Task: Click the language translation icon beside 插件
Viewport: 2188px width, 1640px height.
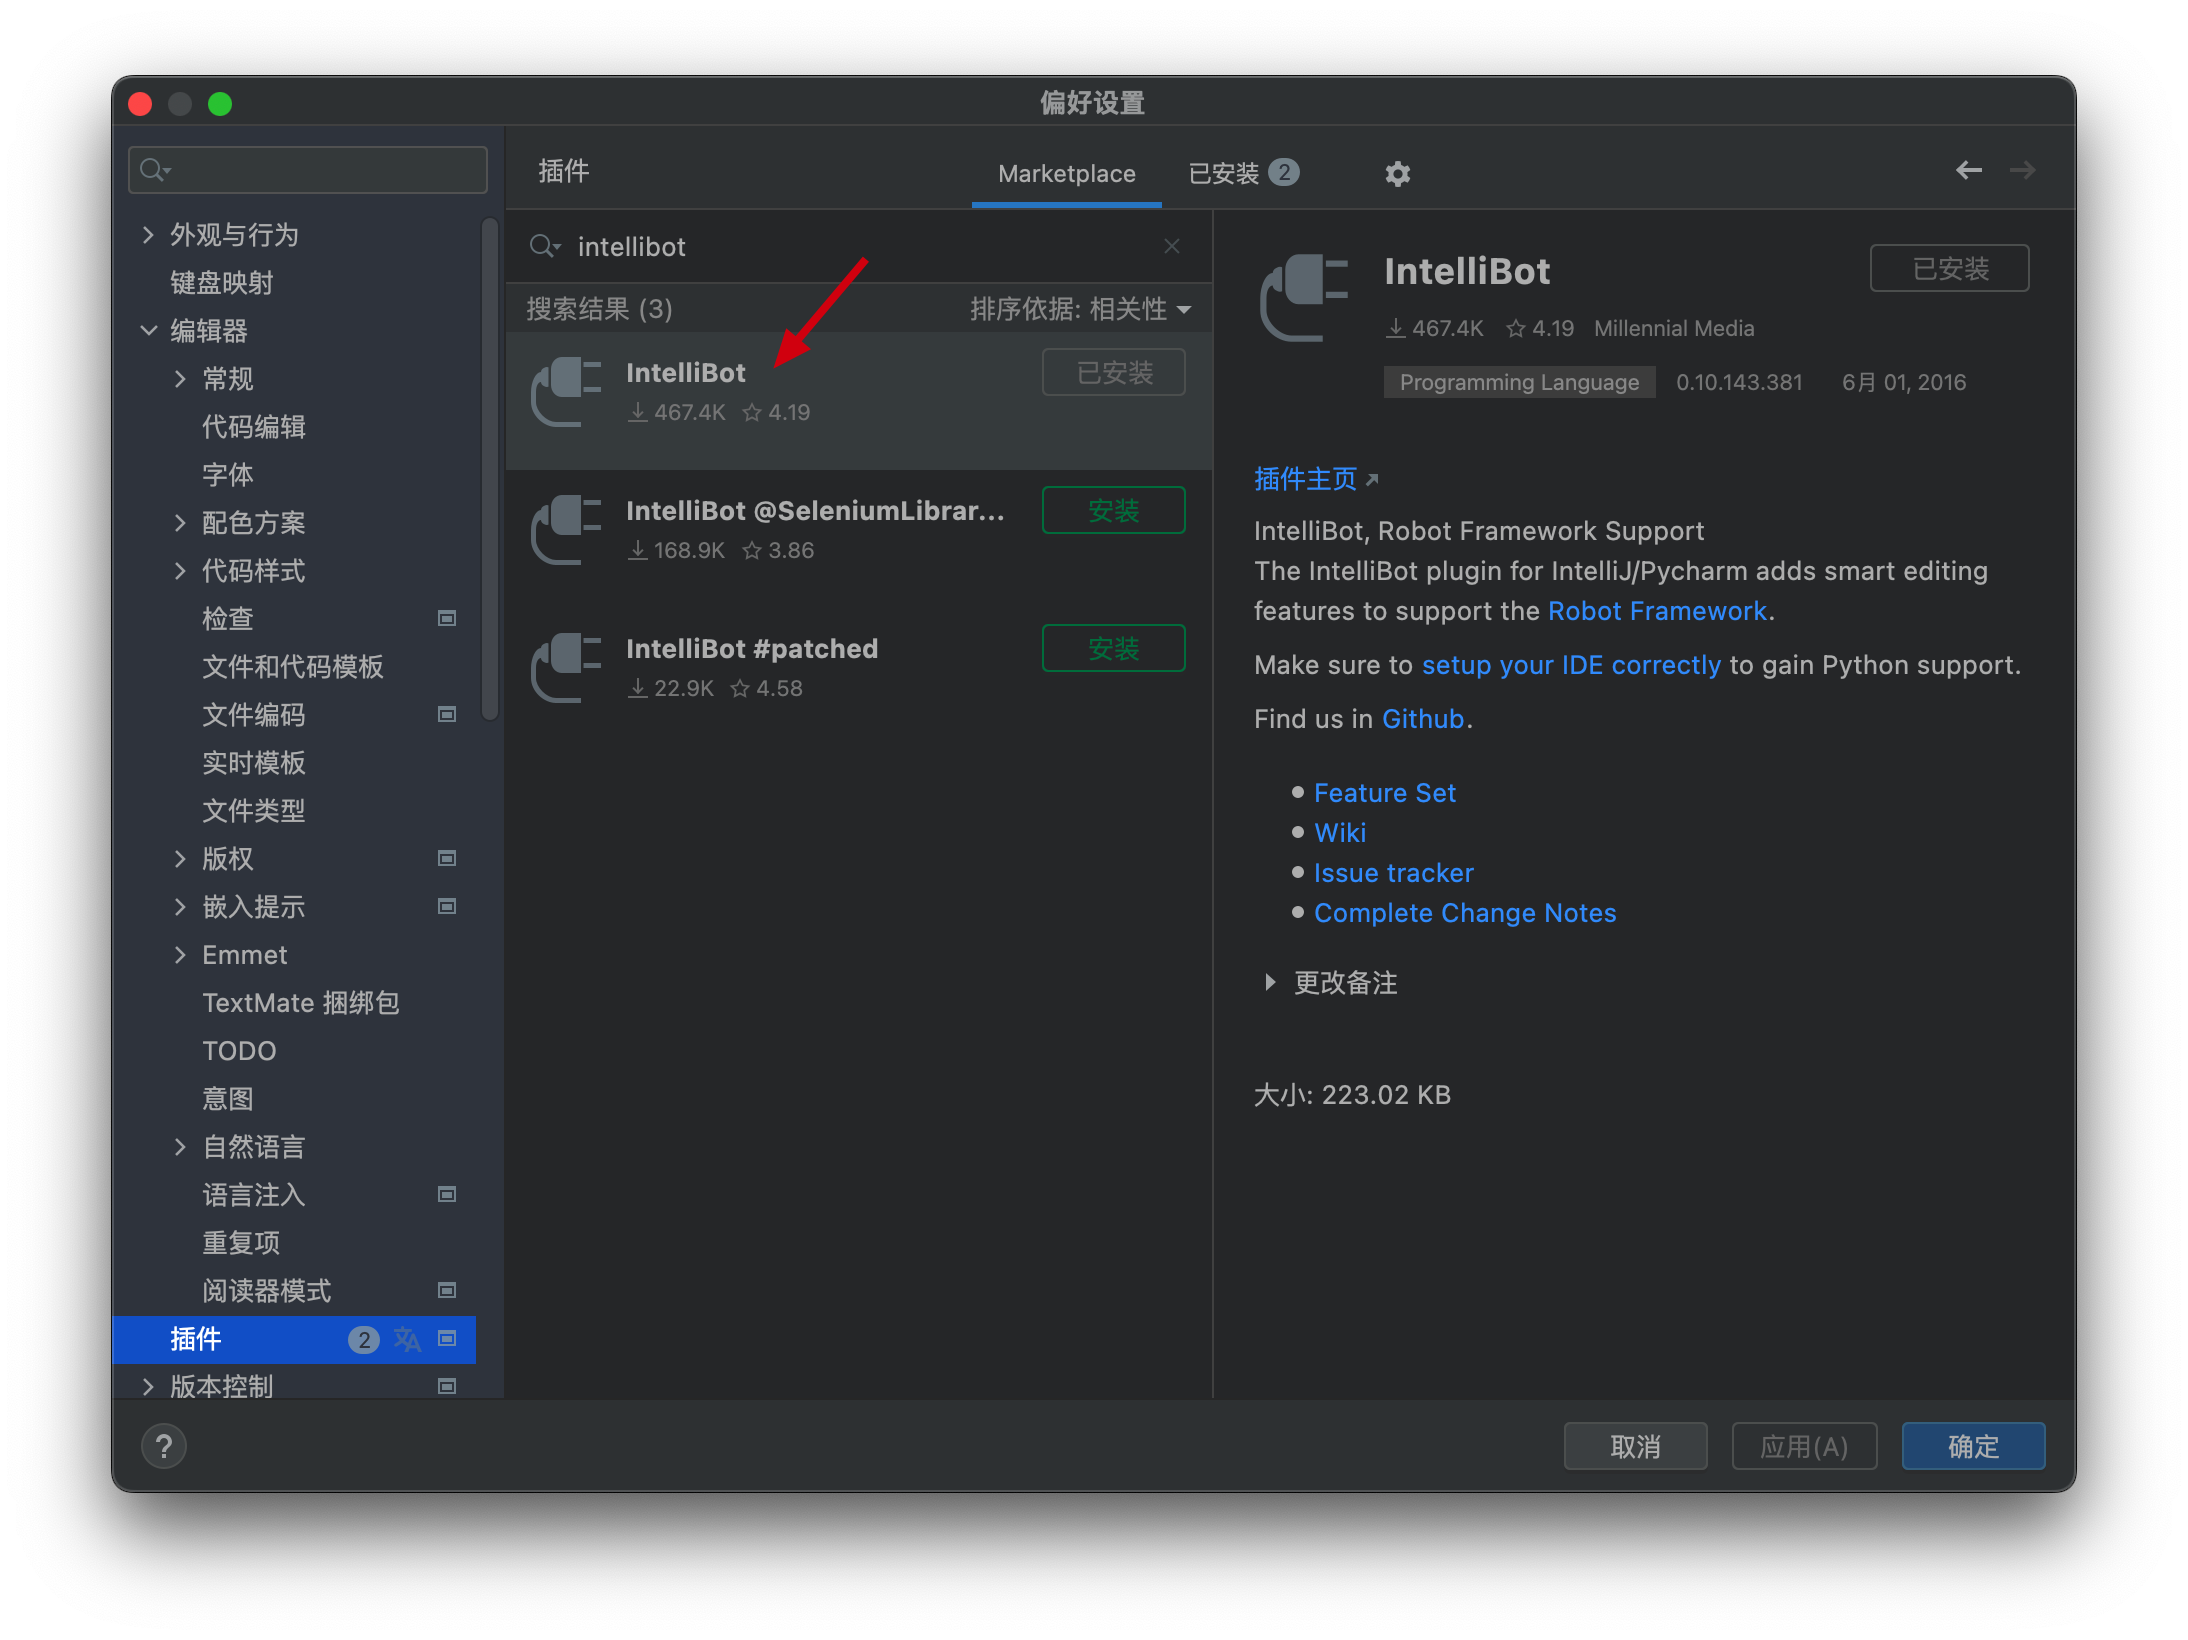Action: point(407,1339)
